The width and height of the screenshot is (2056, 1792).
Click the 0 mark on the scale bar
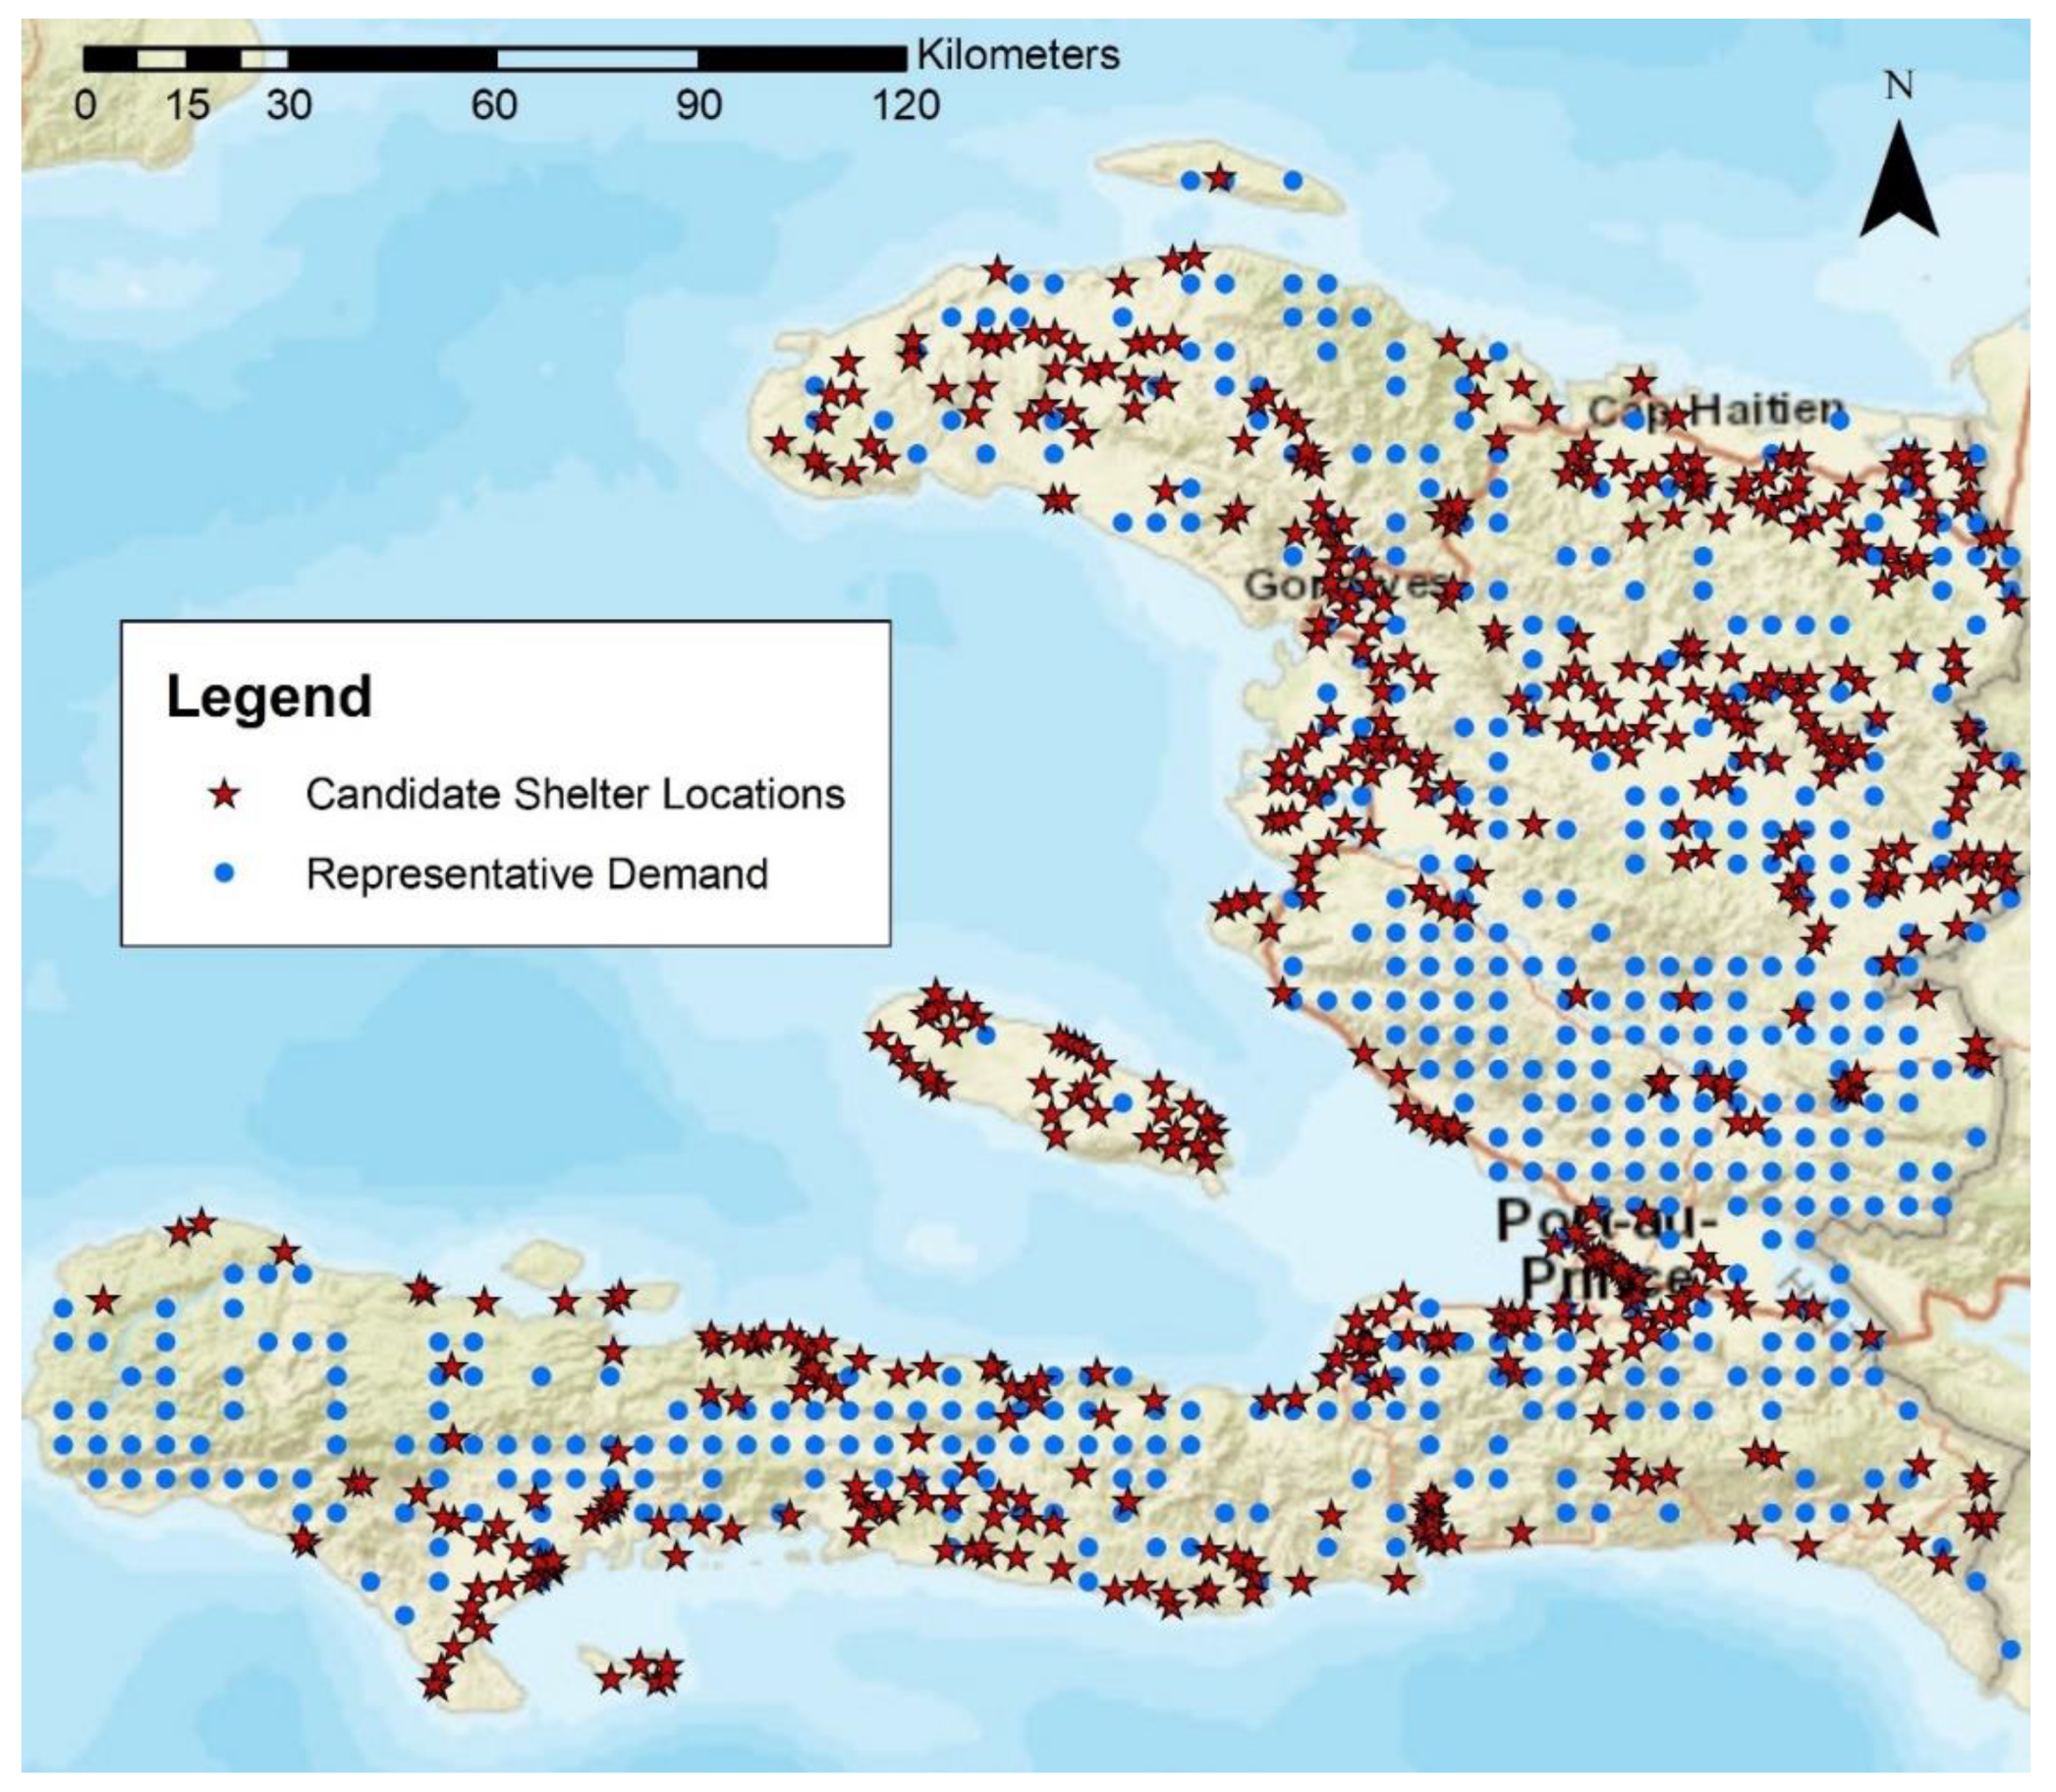[x=86, y=104]
